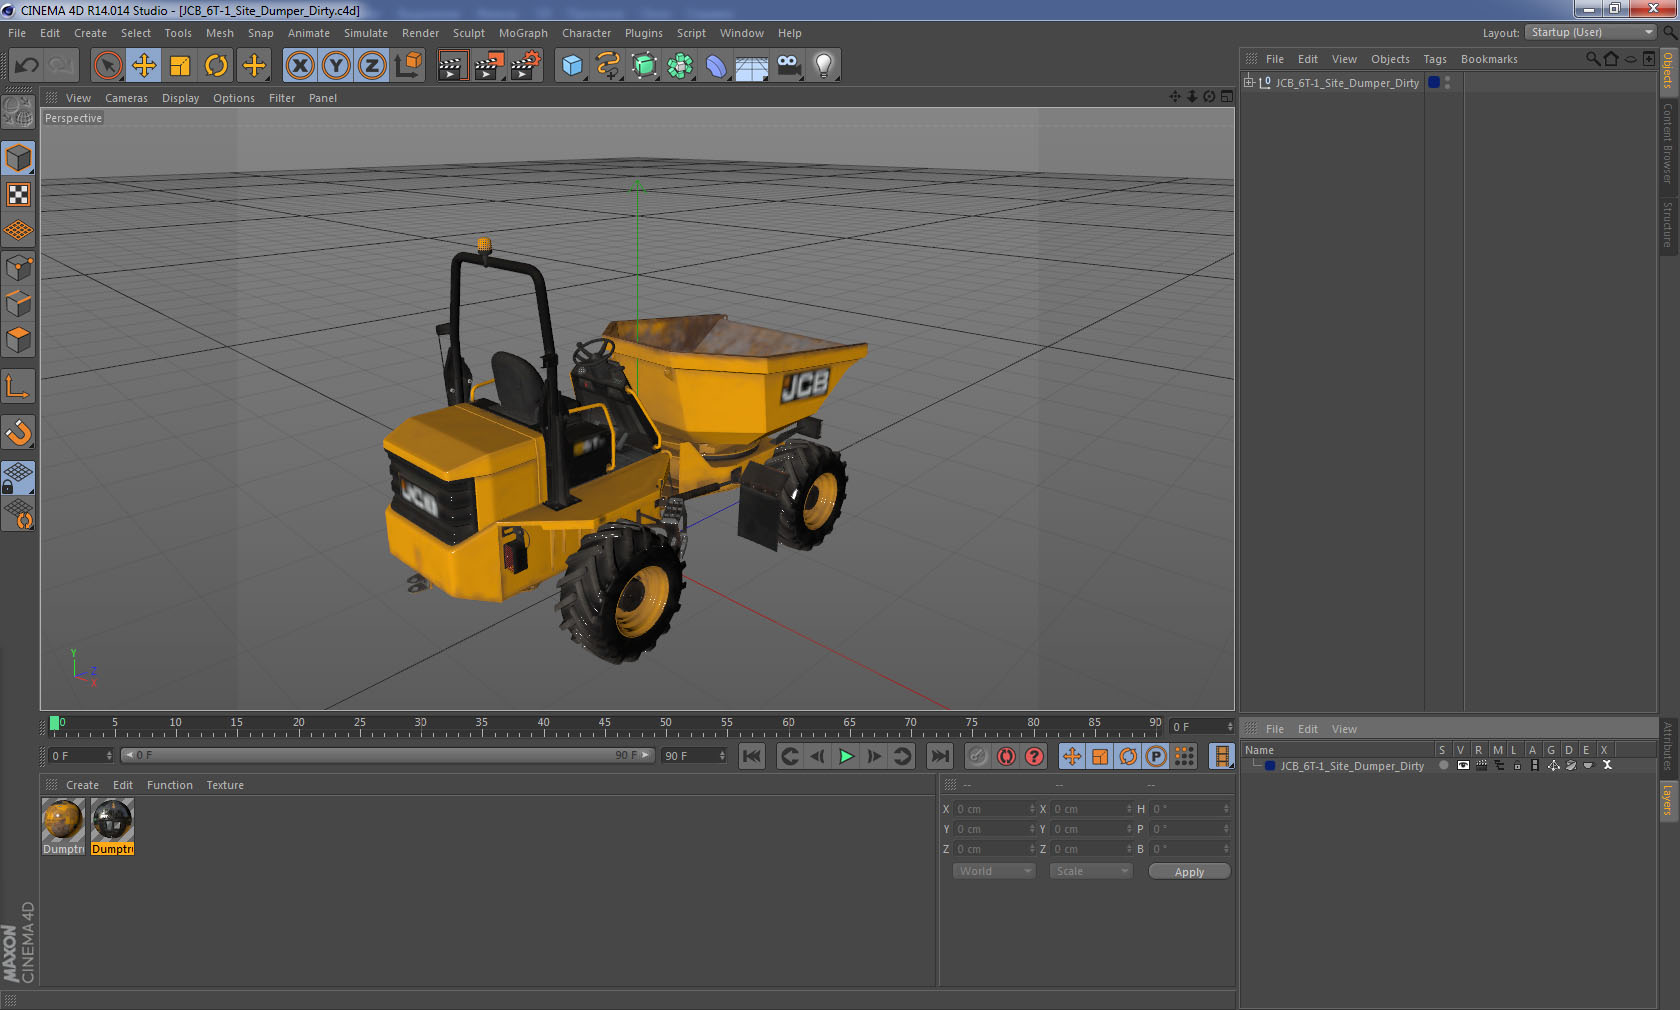
Task: Adjust the end frame 90 F stepper
Action: click(722, 756)
